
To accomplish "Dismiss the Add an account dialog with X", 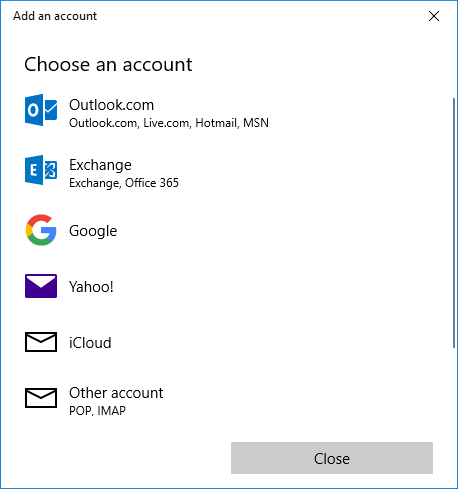I will click(434, 16).
